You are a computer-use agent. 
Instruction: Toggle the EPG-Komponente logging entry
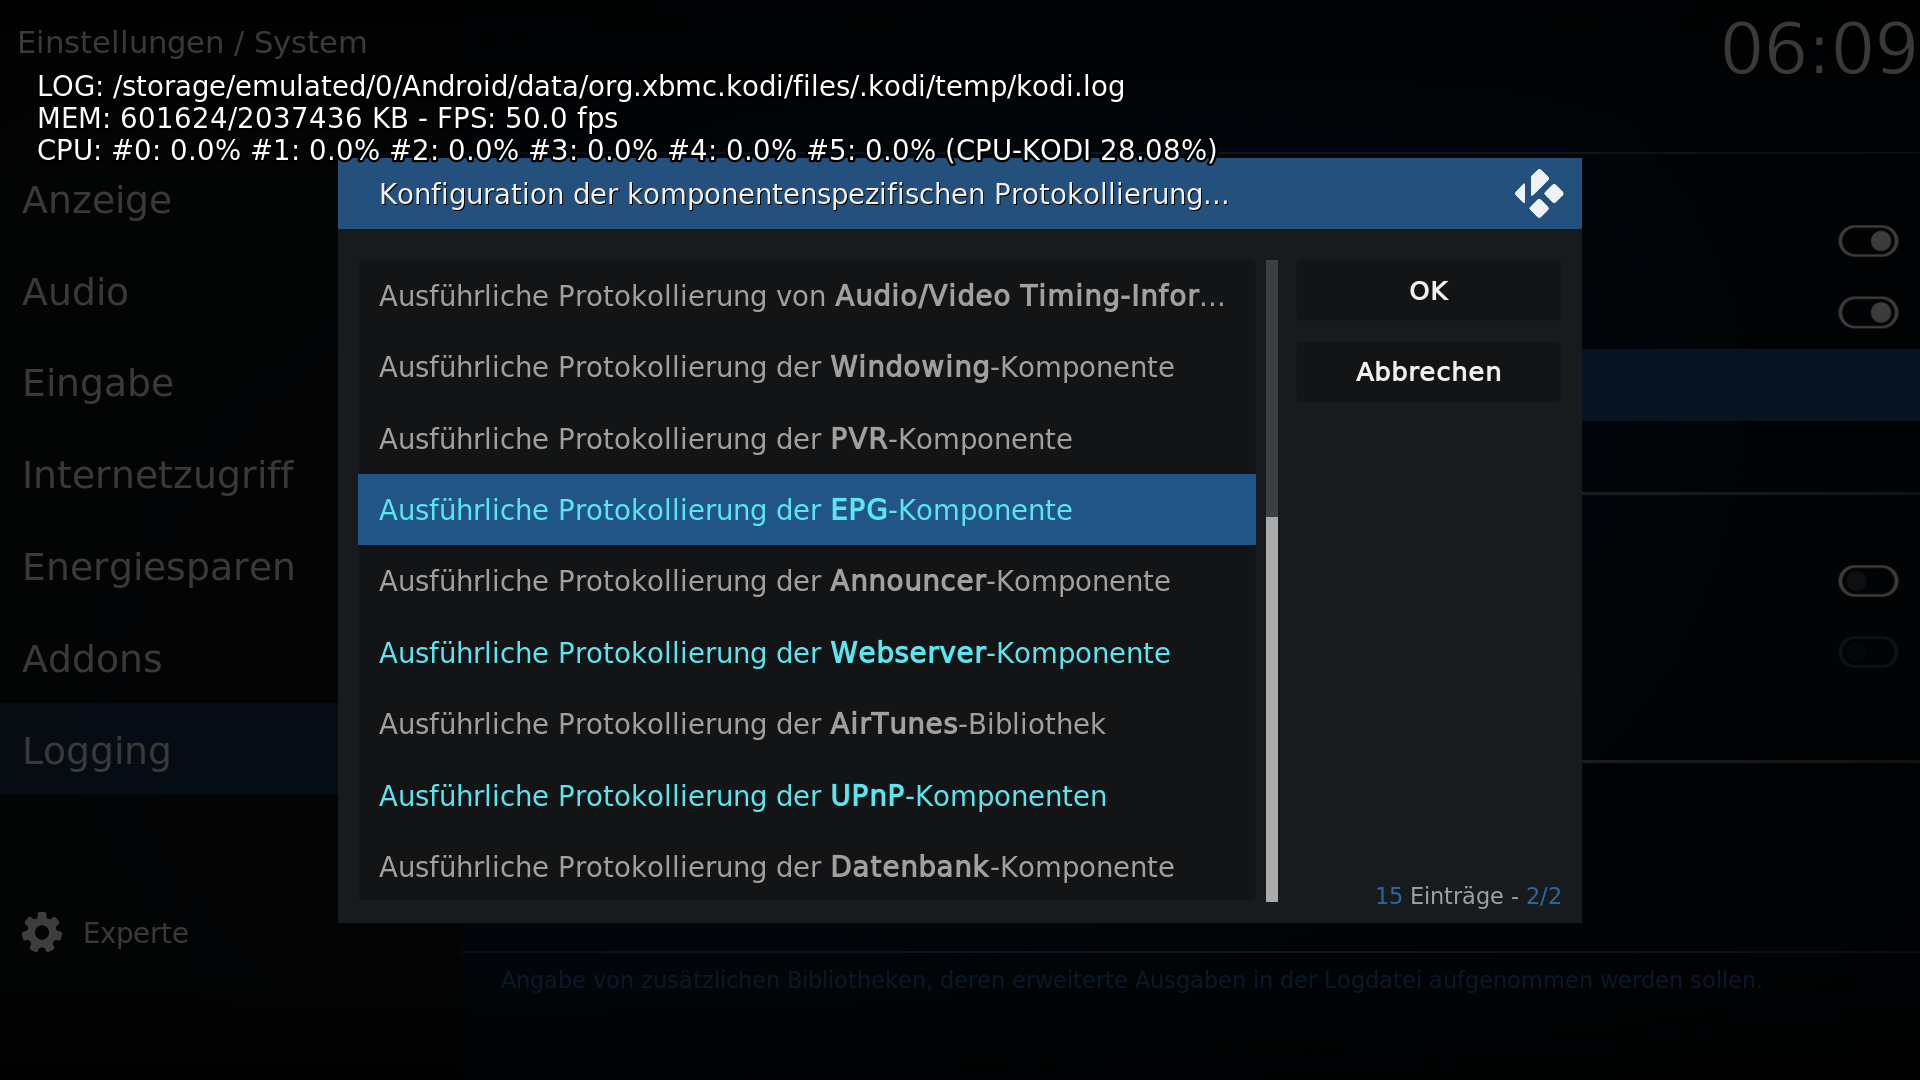[x=807, y=510]
